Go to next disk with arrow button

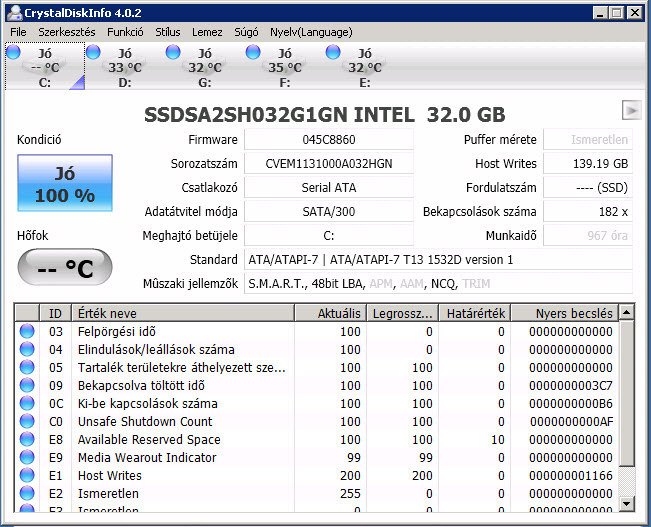pos(631,110)
